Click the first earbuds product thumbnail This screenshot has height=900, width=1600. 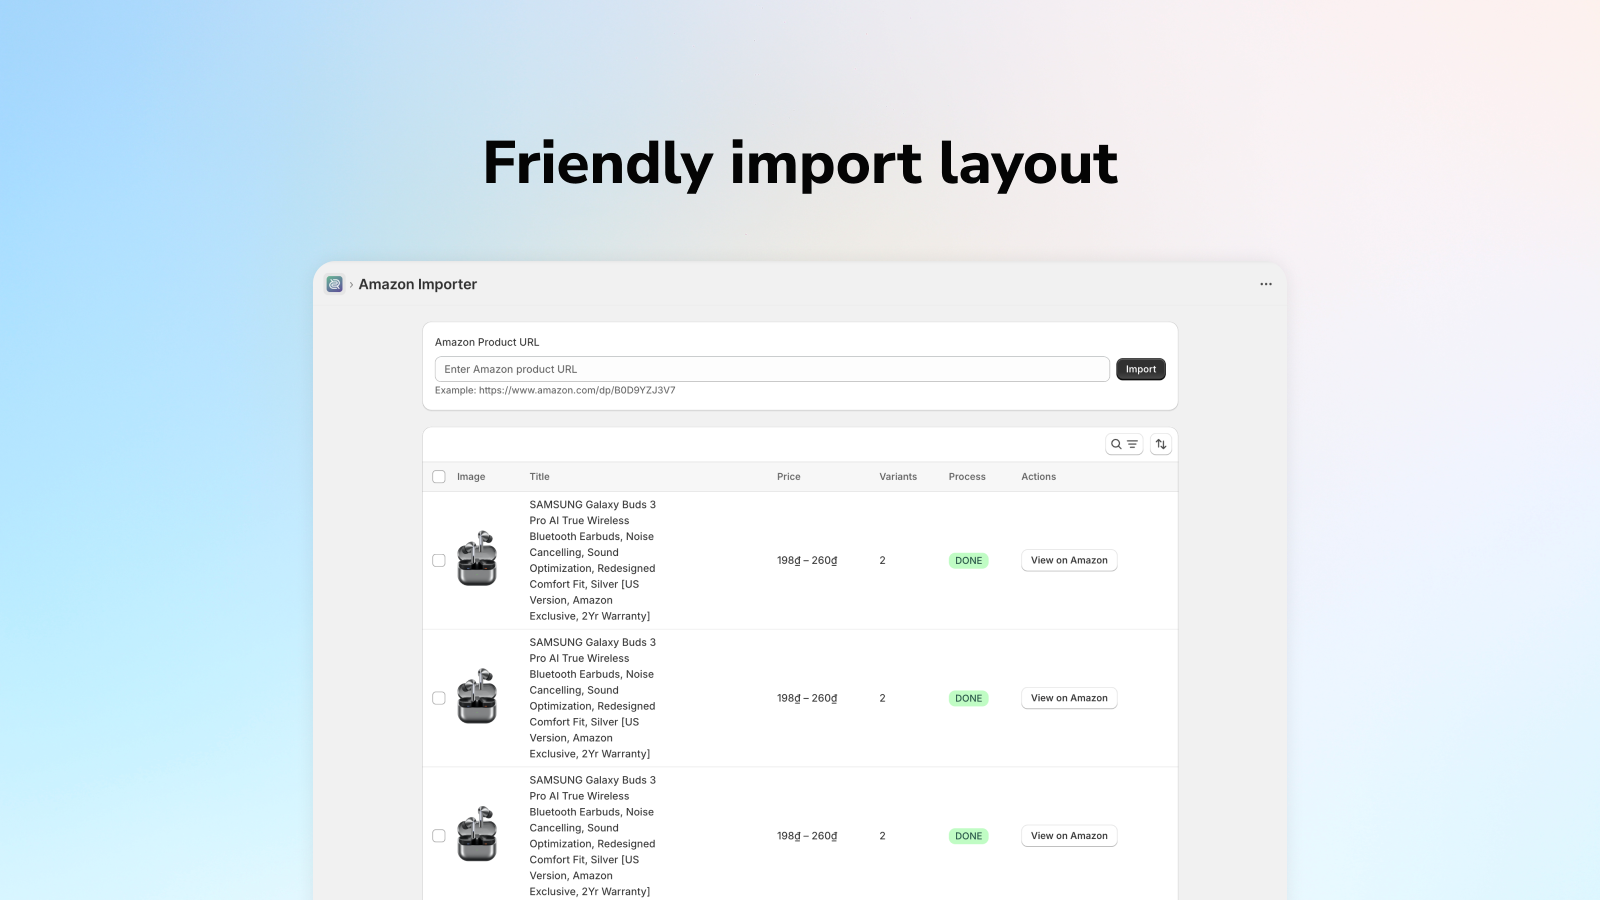pyautogui.click(x=478, y=560)
